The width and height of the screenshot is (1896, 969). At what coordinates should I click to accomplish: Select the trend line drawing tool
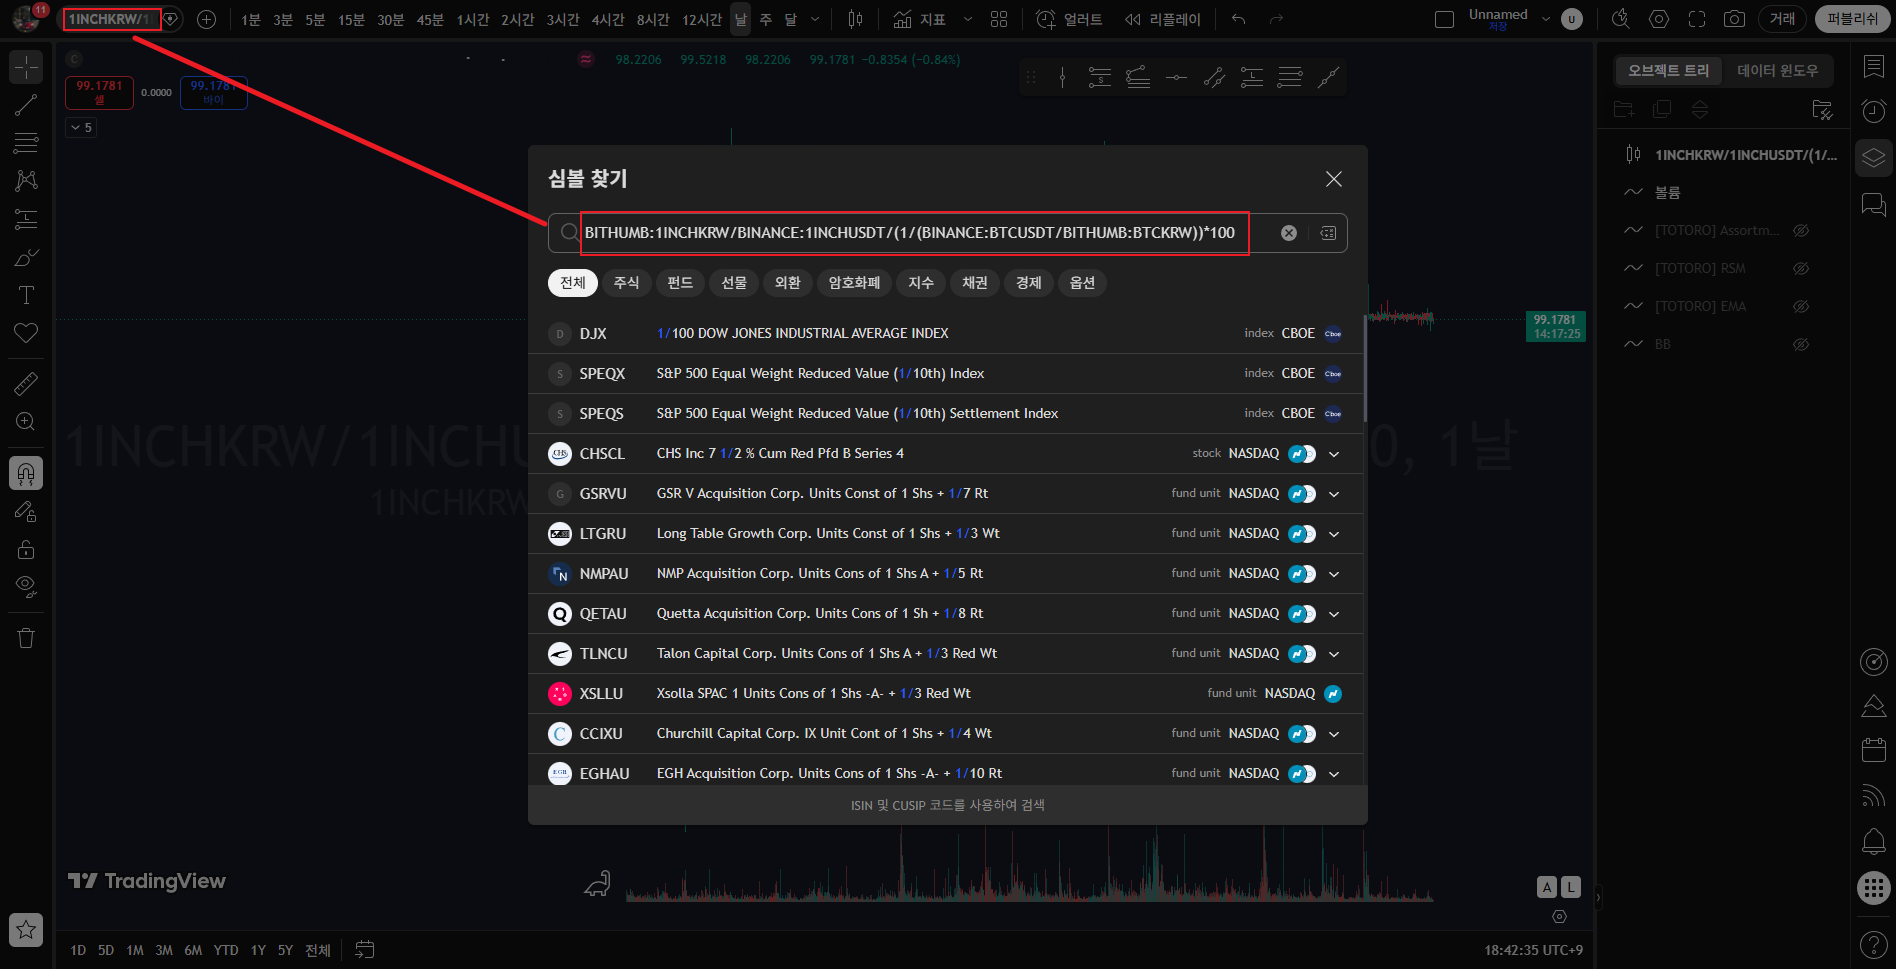point(26,105)
